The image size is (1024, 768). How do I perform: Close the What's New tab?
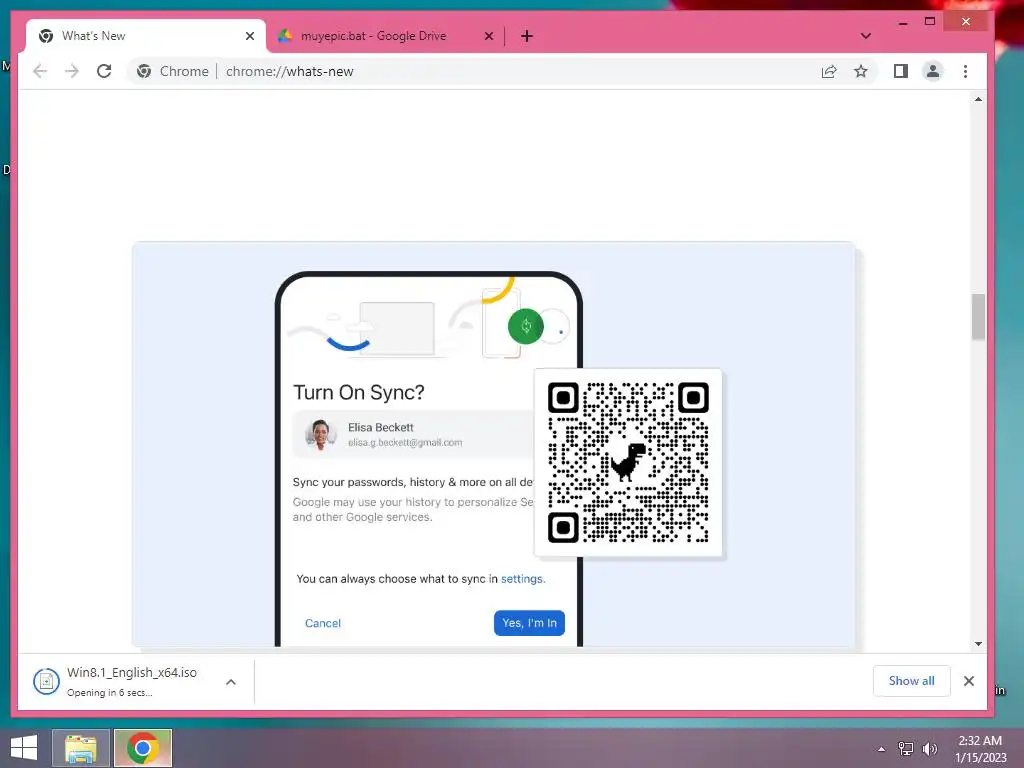249,36
